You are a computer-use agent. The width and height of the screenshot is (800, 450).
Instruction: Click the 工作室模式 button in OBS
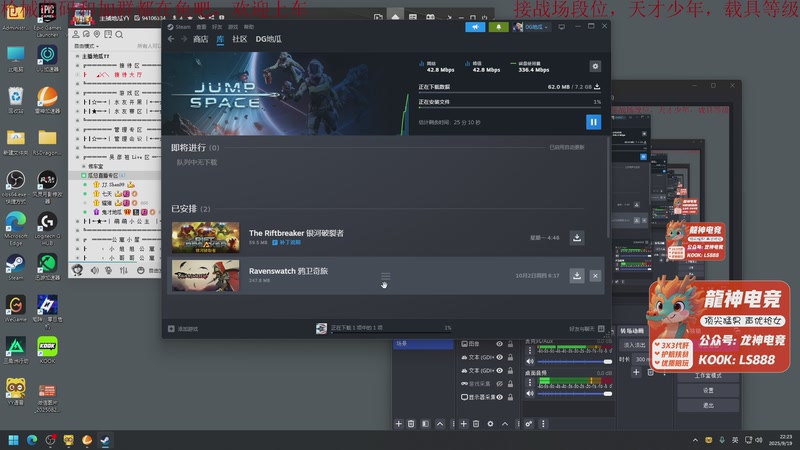[x=708, y=376]
